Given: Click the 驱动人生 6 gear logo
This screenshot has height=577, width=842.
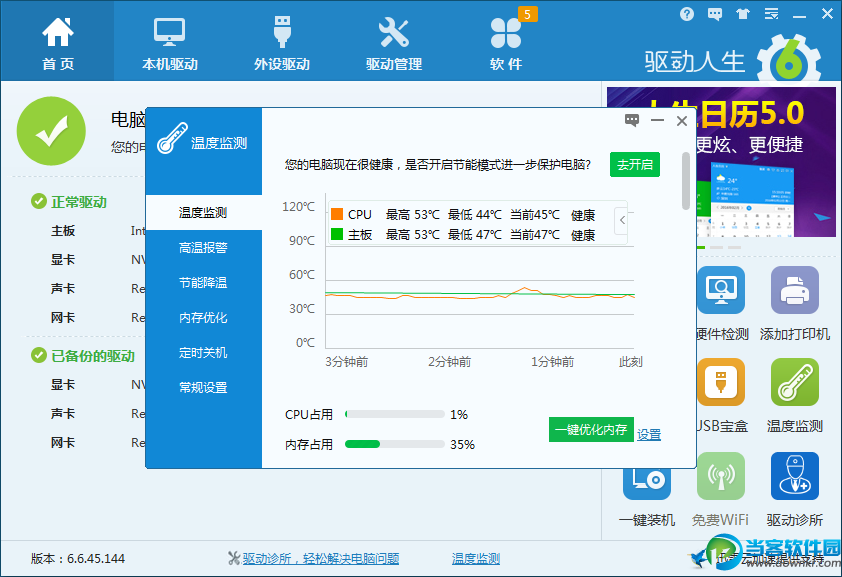Looking at the screenshot, I should (789, 61).
